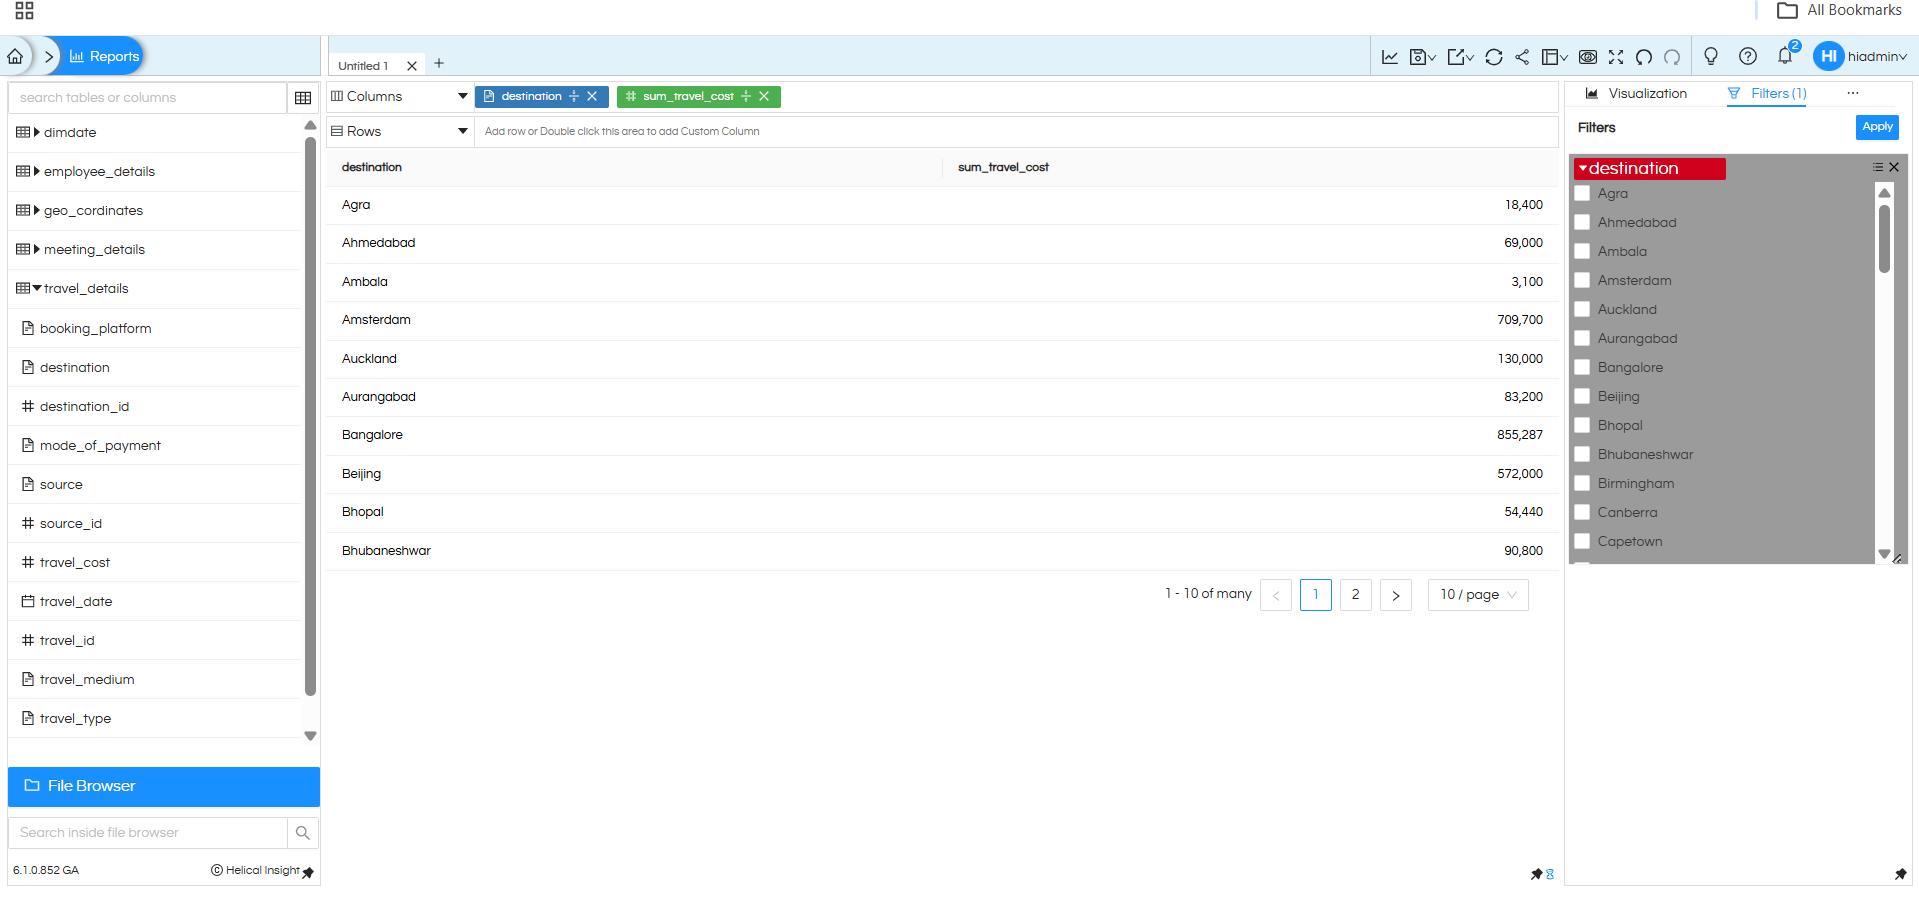Click the Apply filters button

tap(1876, 127)
